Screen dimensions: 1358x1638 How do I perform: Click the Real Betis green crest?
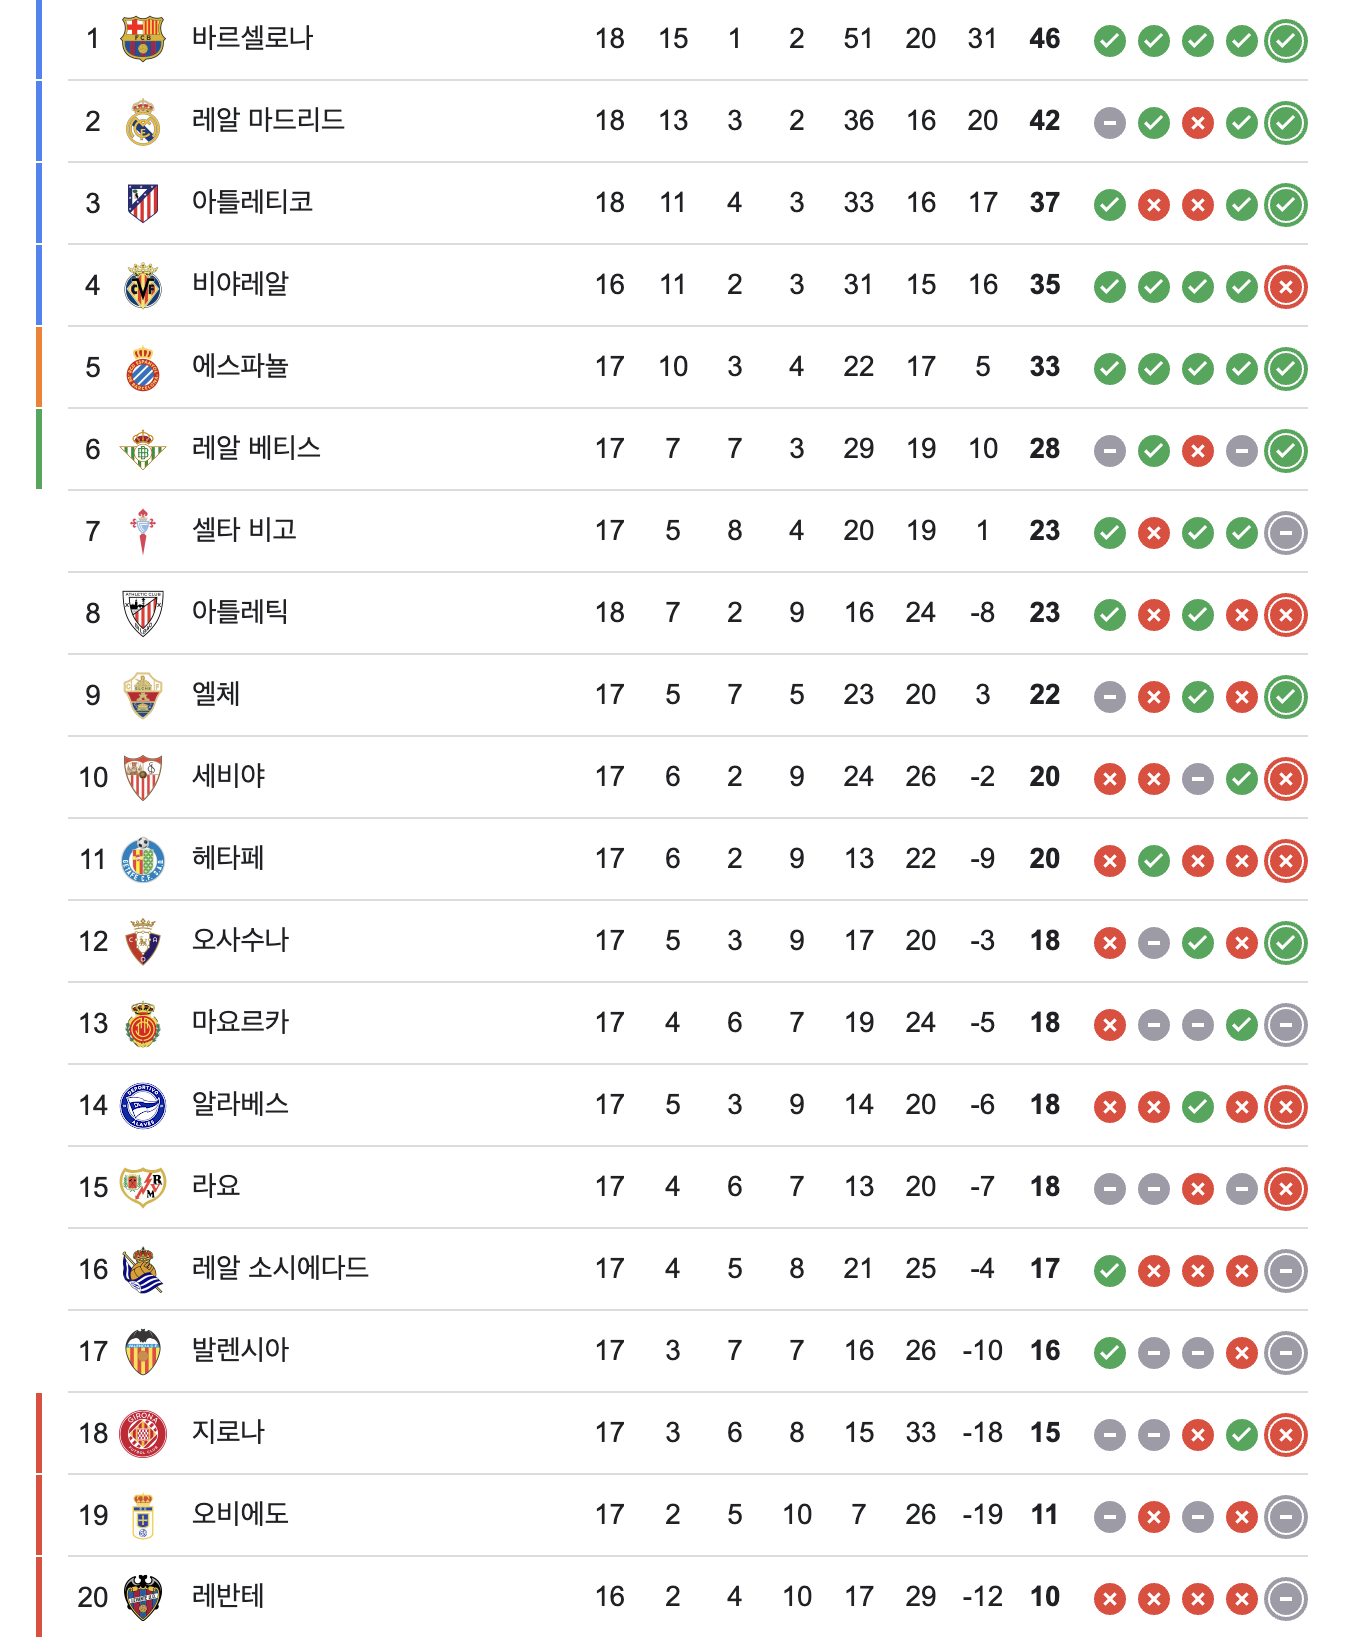point(143,450)
